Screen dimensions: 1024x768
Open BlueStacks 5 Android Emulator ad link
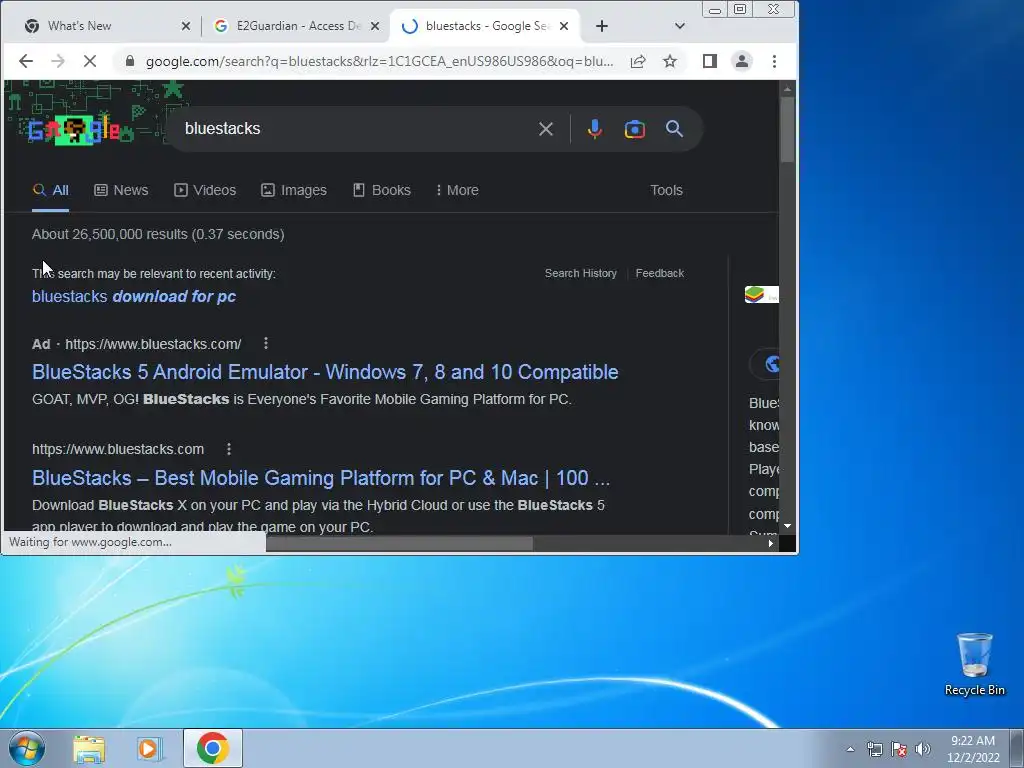[325, 372]
